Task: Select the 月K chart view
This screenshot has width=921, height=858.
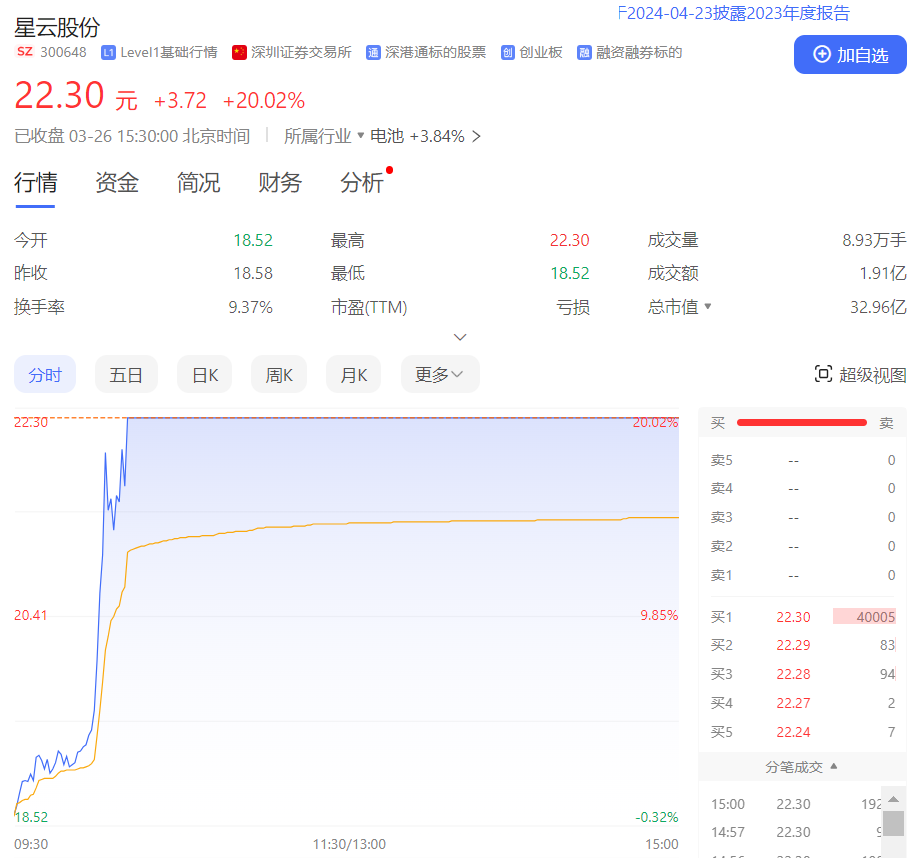Action: (x=354, y=374)
